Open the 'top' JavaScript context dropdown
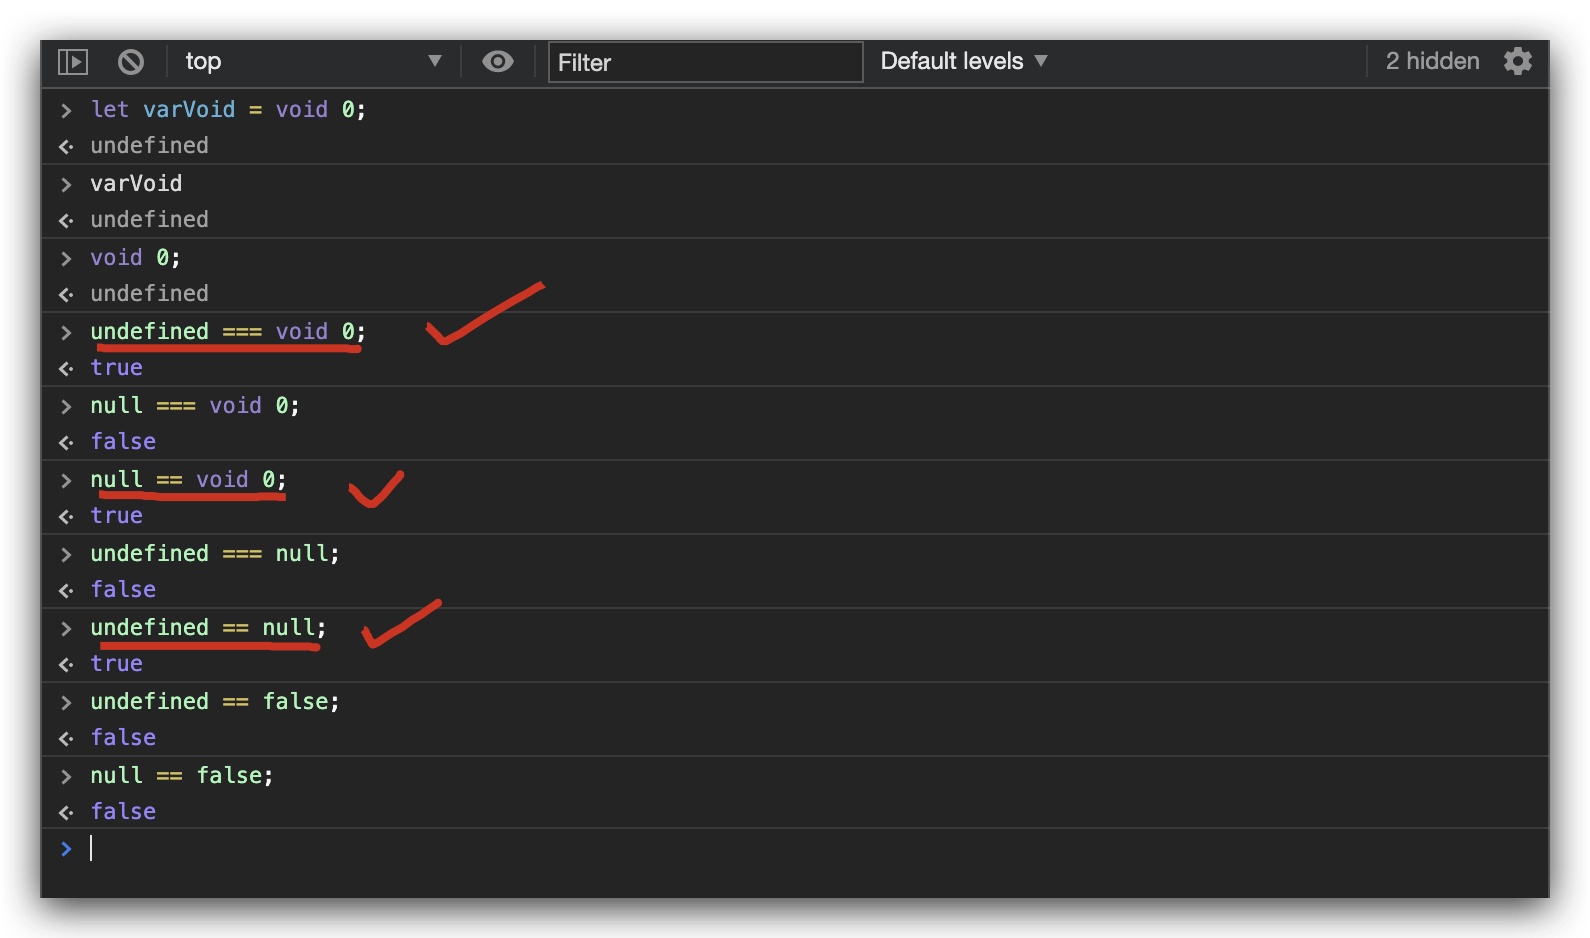The image size is (1590, 938). coord(313,62)
